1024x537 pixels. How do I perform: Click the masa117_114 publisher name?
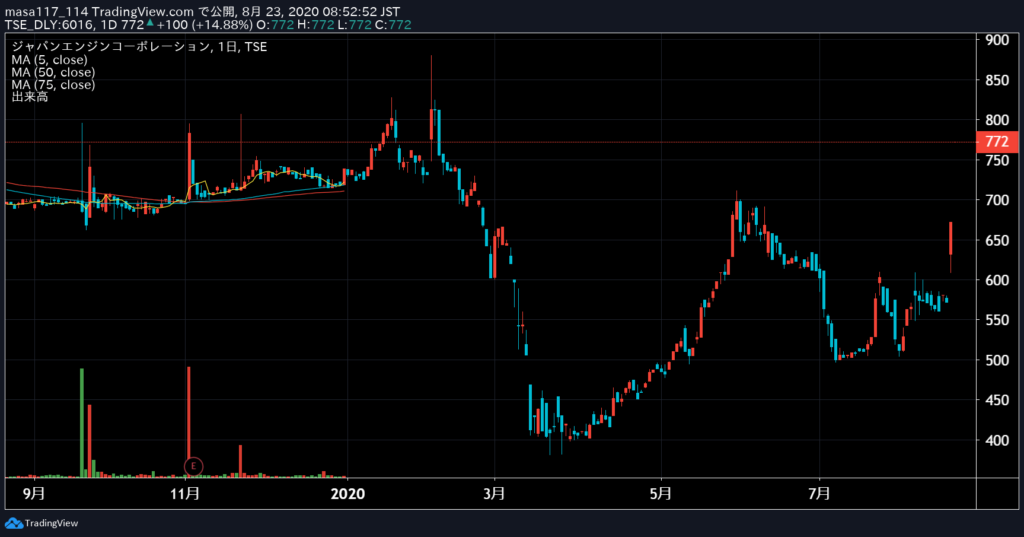pyautogui.click(x=46, y=12)
